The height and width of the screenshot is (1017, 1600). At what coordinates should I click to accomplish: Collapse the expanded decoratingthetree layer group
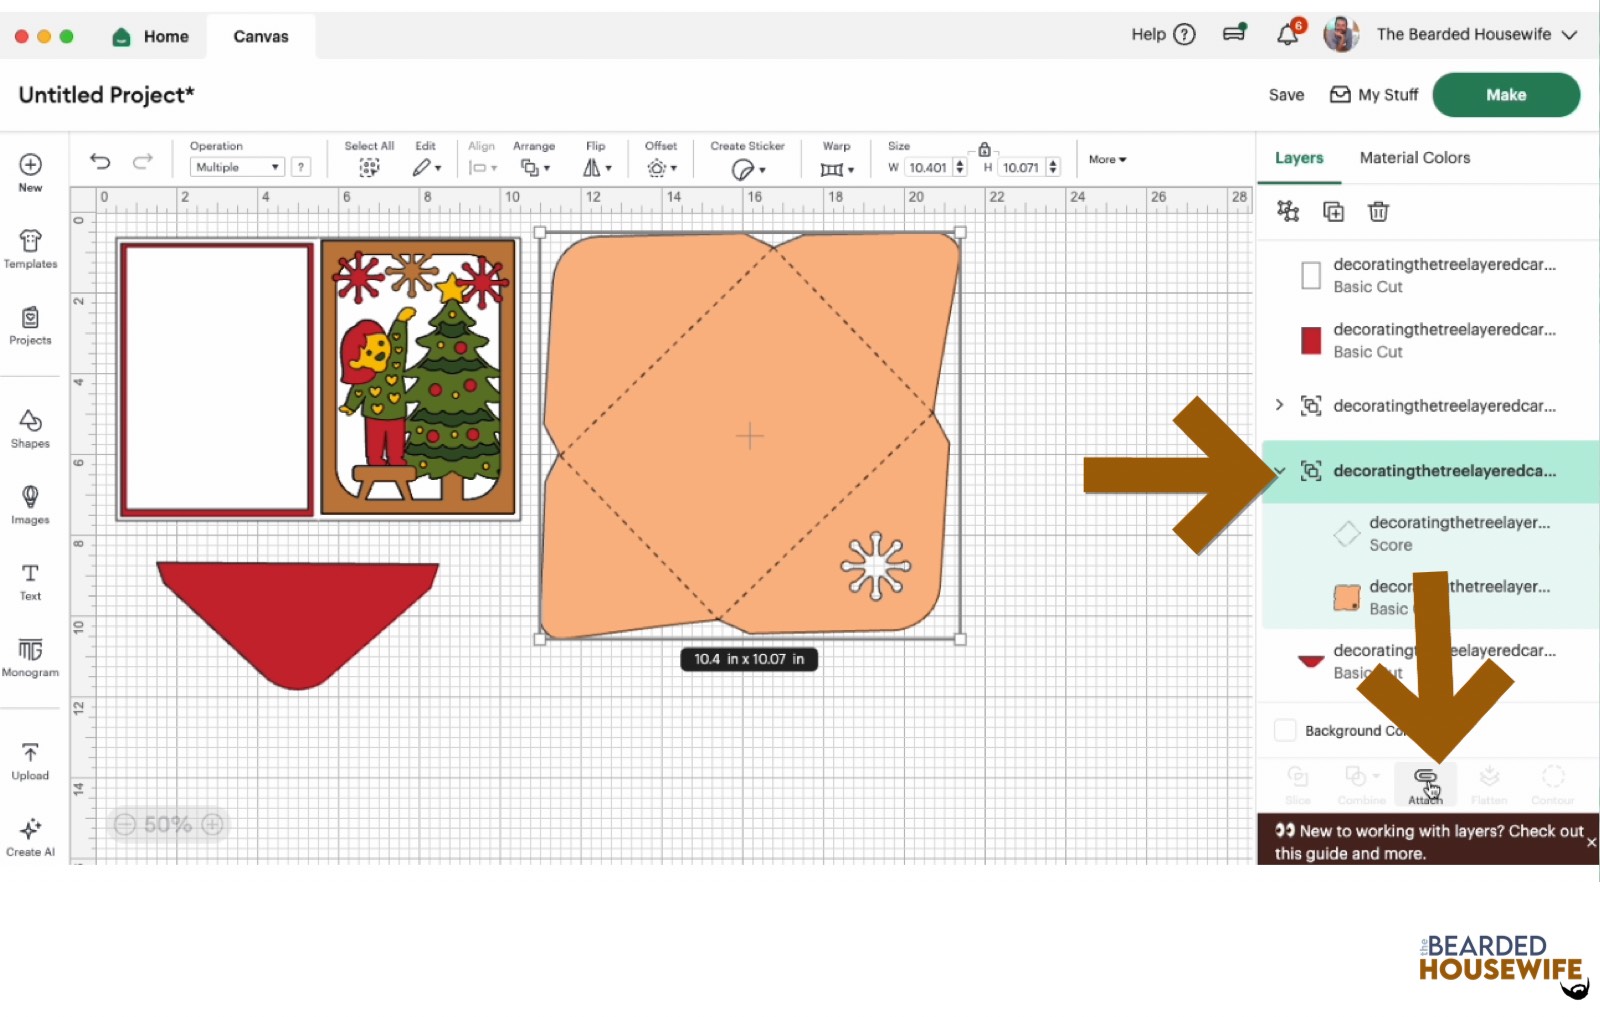click(x=1282, y=472)
